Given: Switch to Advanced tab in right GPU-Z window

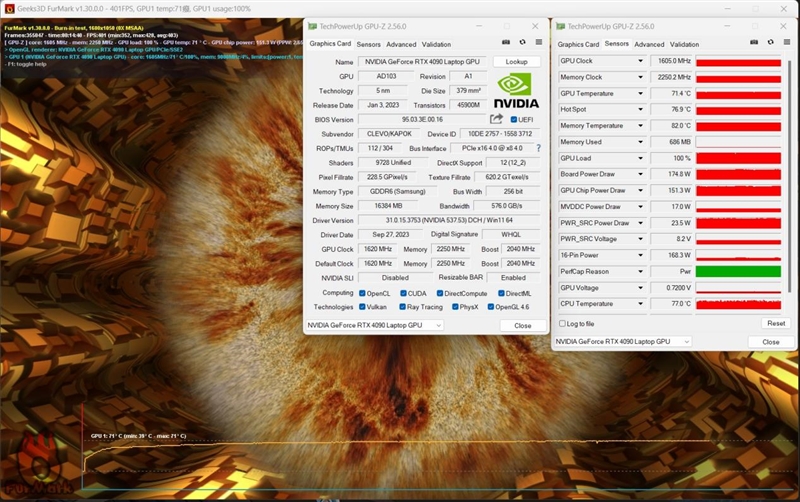Looking at the screenshot, I should coord(649,44).
